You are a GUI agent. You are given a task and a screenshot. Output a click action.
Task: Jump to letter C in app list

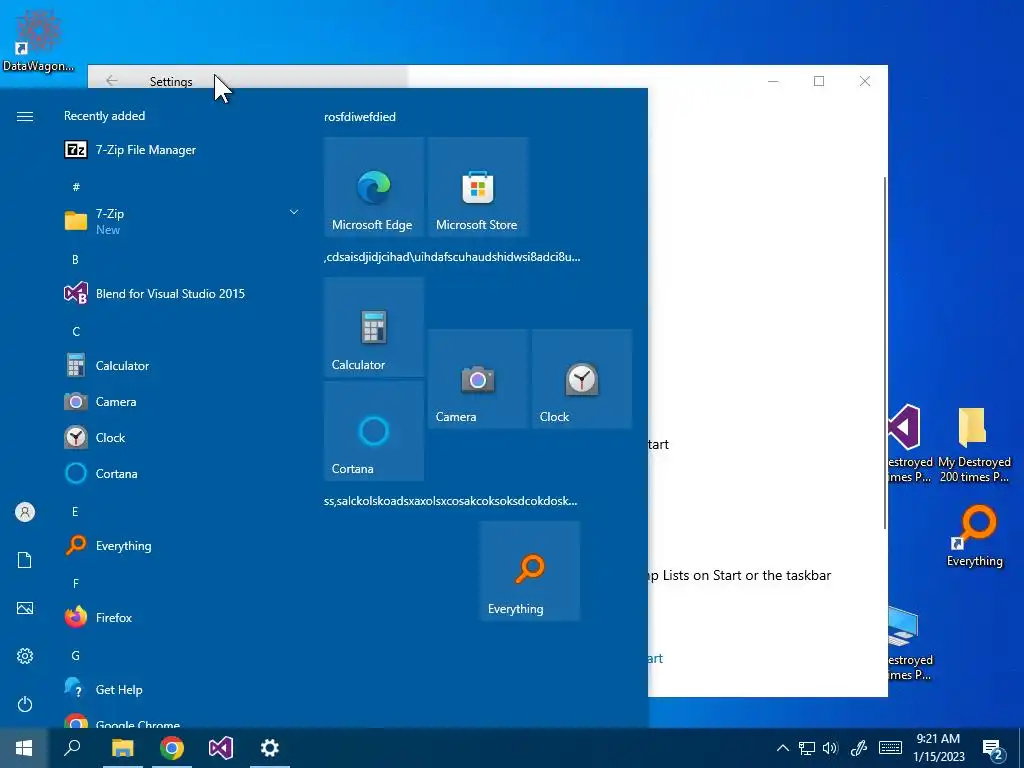tap(76, 332)
